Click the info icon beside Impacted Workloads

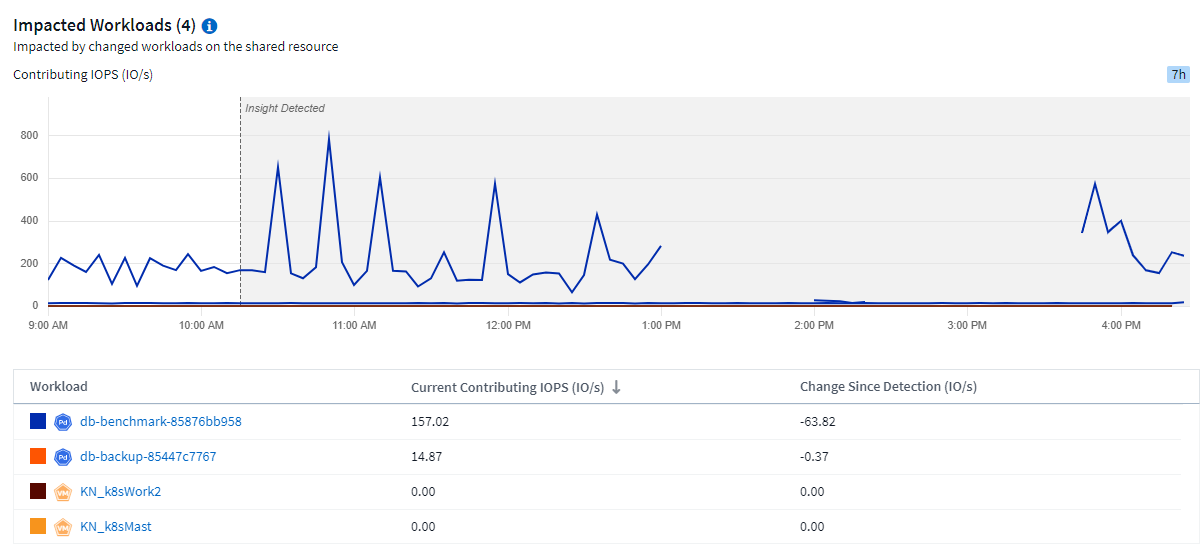coord(210,26)
